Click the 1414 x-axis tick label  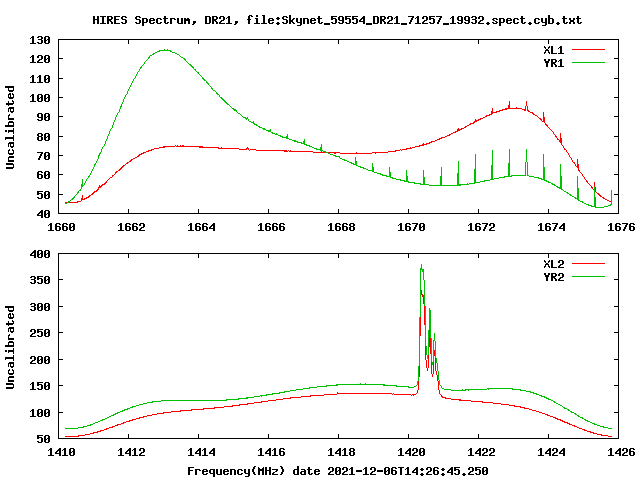(x=201, y=452)
